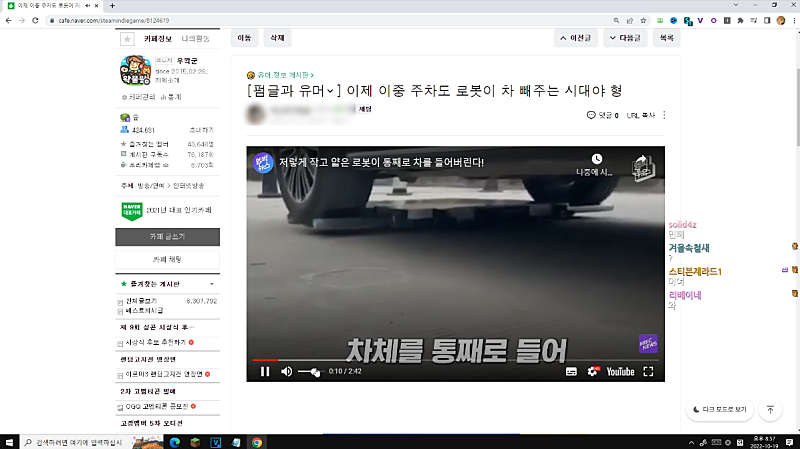Open the channel avatar in the video header
The height and width of the screenshot is (449, 800).
point(263,163)
